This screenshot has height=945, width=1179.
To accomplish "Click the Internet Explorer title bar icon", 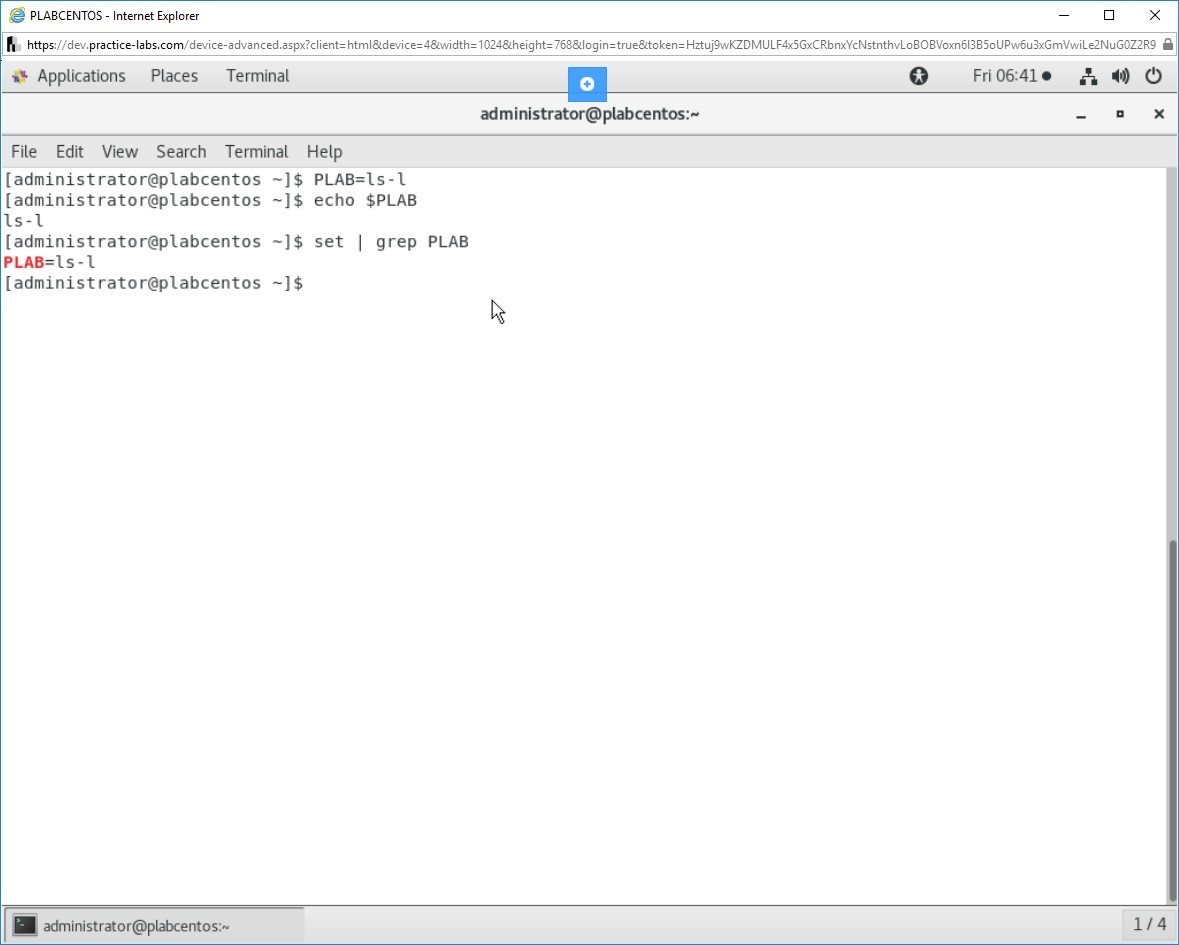I will coord(16,15).
